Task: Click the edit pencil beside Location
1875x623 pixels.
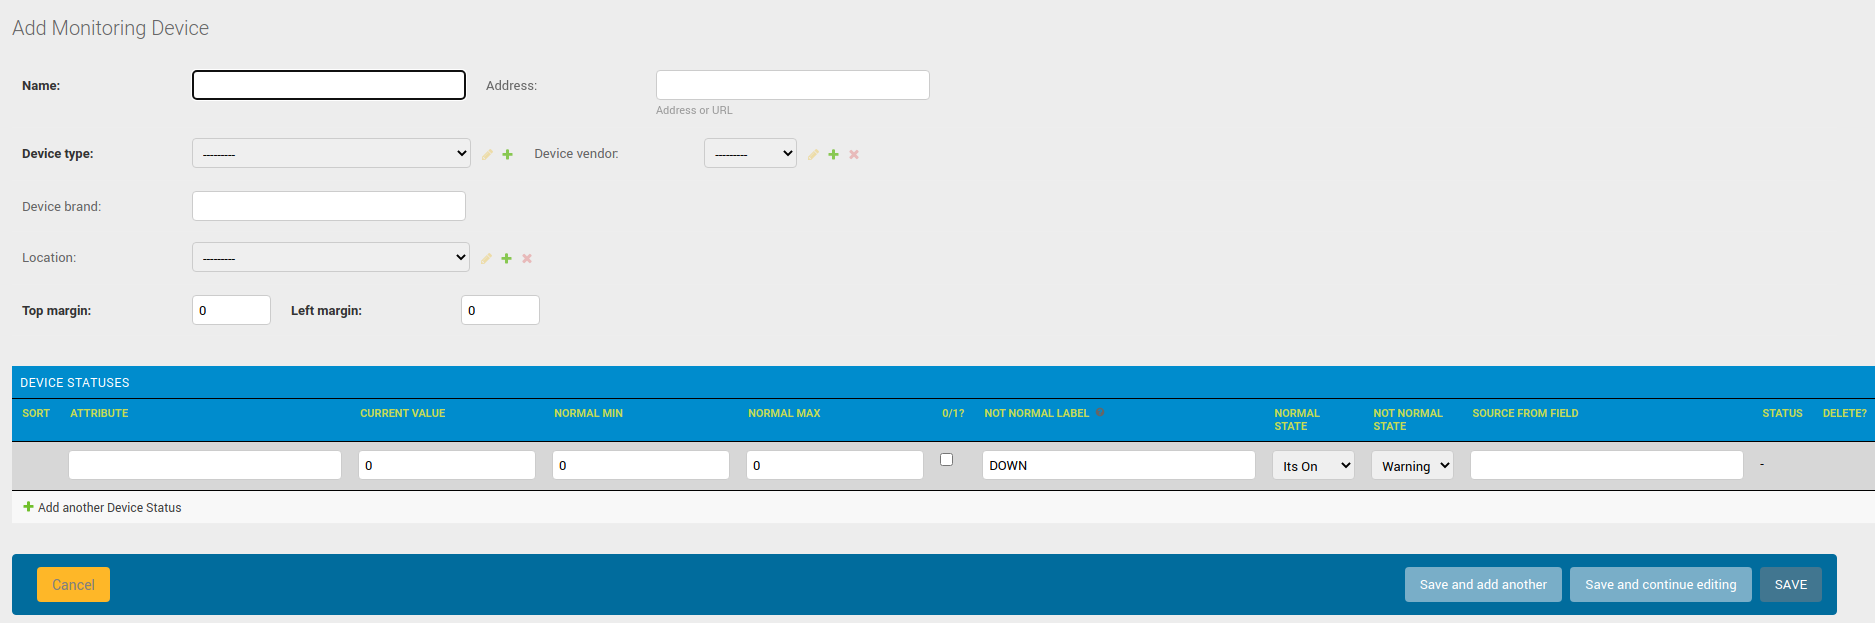Action: tap(486, 259)
